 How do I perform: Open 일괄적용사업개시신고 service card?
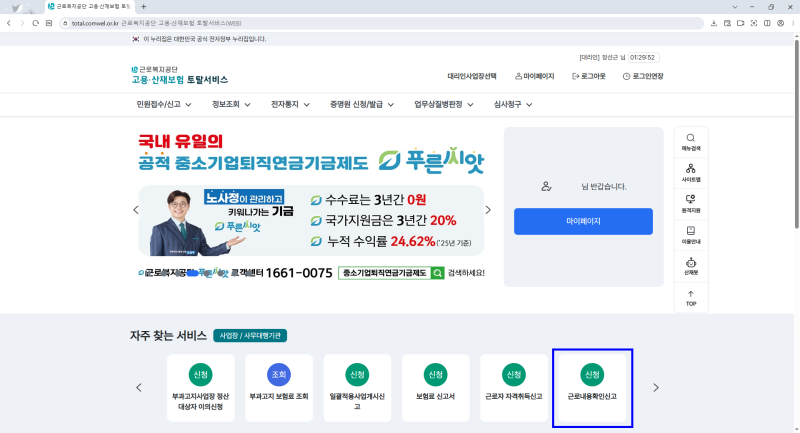[x=357, y=388]
